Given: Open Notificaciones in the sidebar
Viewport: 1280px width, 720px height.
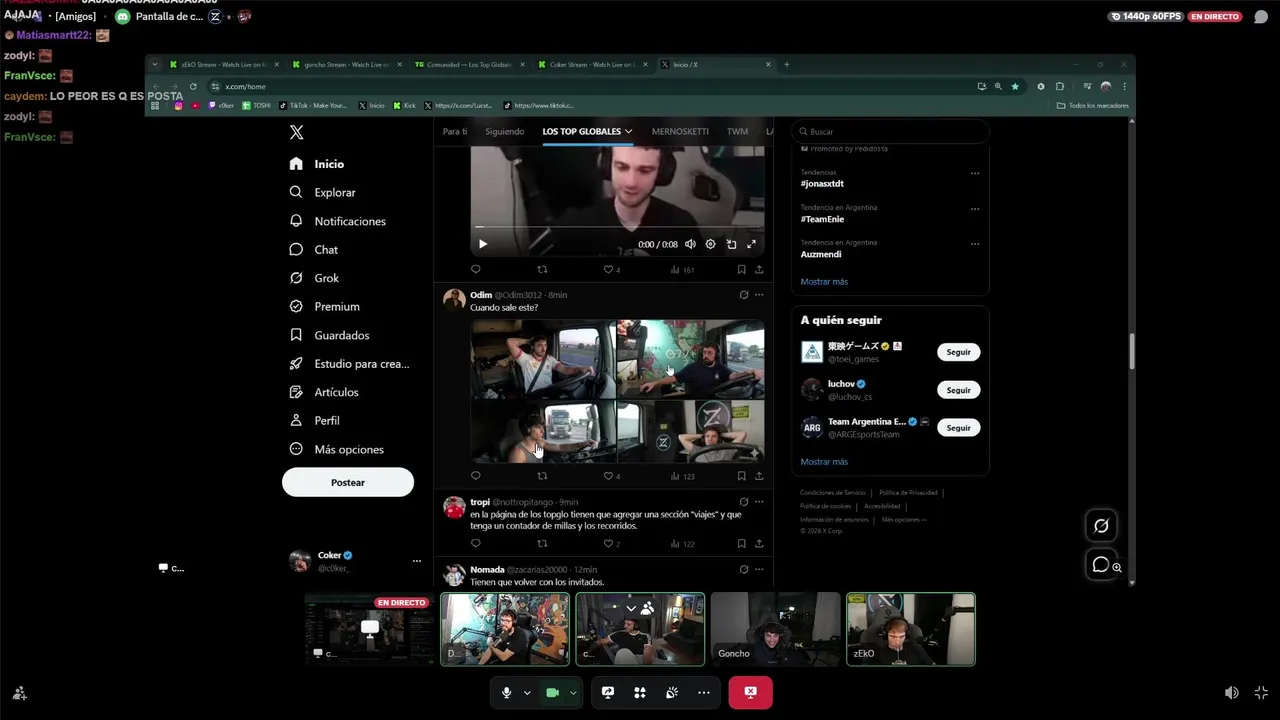Looking at the screenshot, I should 337,221.
